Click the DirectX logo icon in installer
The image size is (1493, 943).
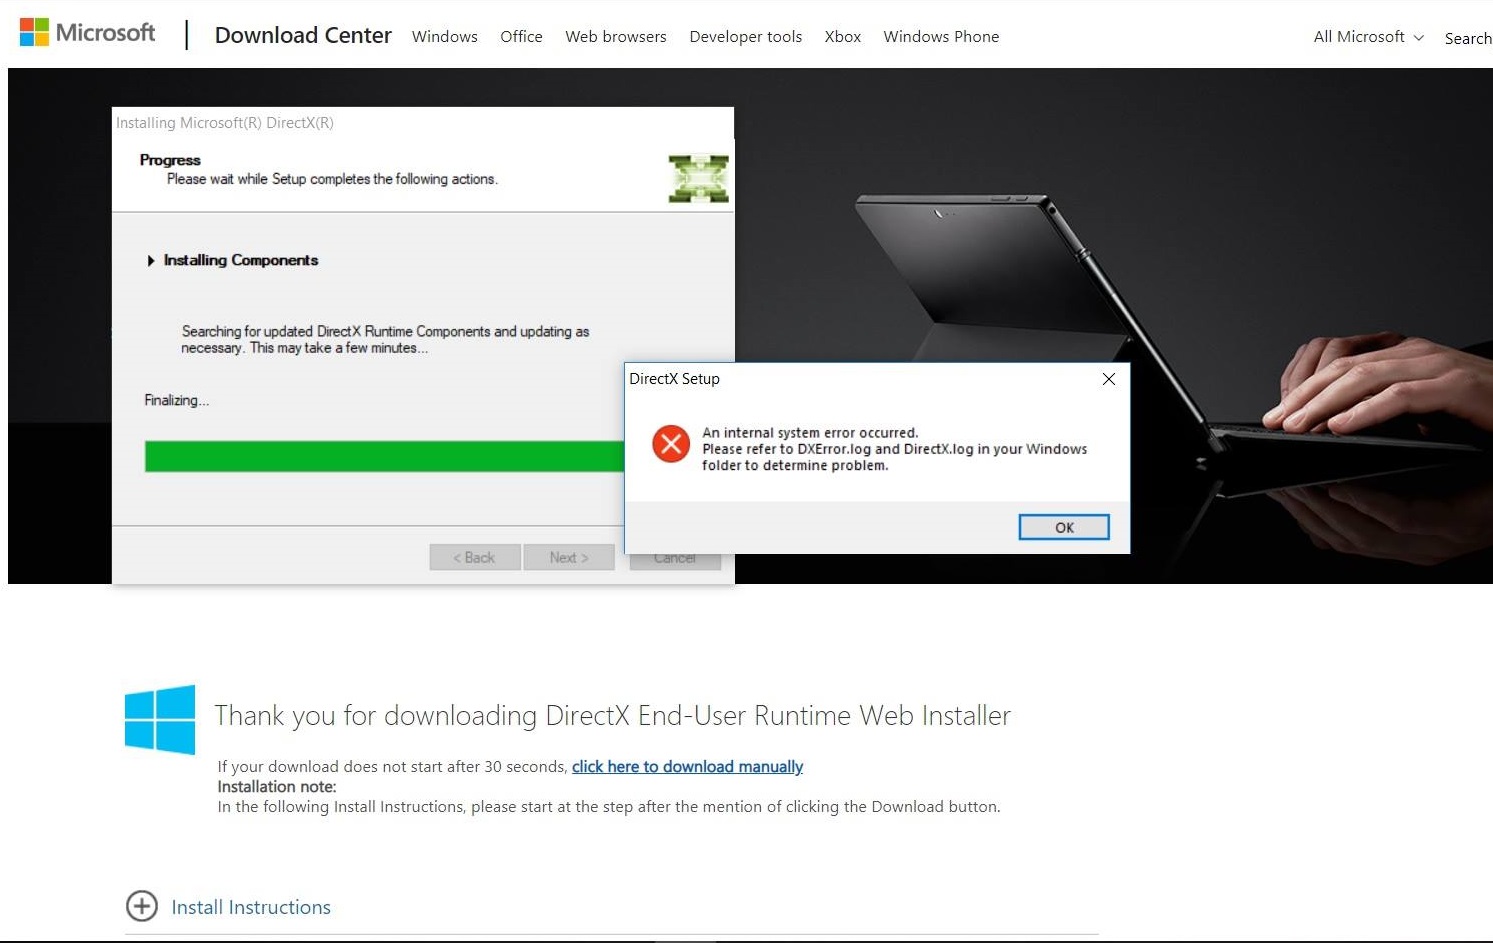pyautogui.click(x=698, y=179)
